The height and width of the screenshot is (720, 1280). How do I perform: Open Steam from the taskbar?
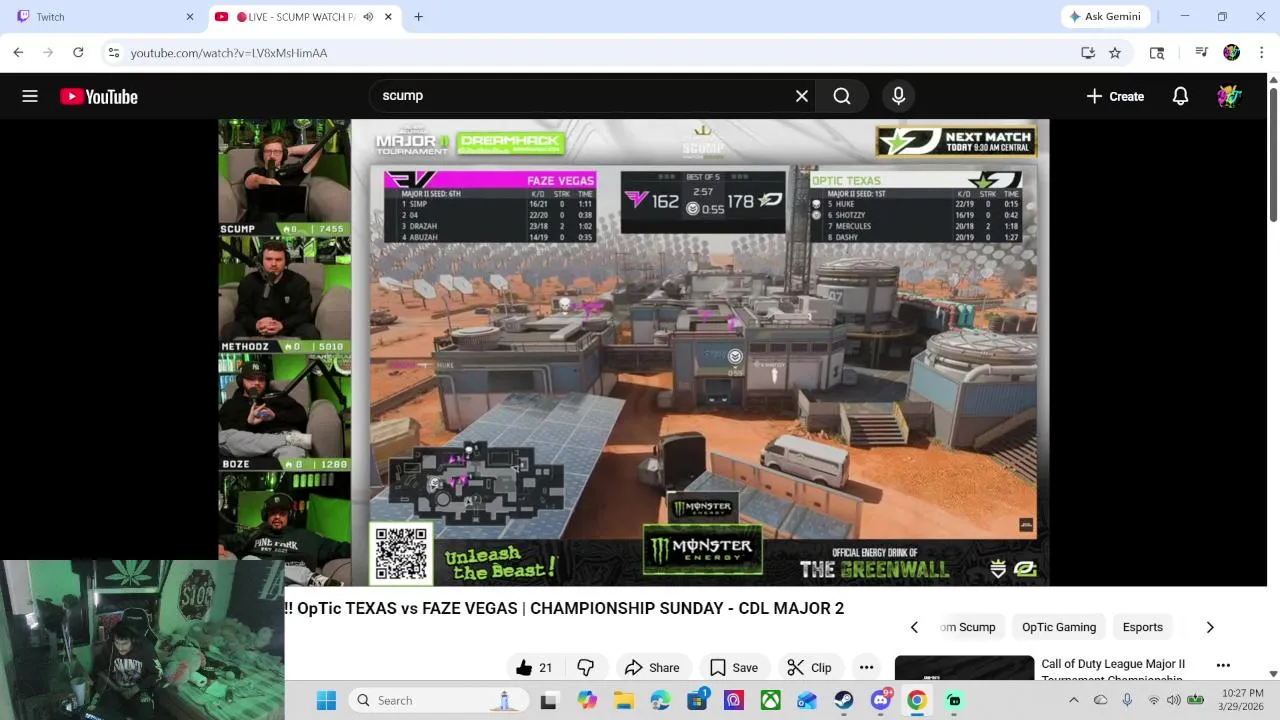coord(844,700)
